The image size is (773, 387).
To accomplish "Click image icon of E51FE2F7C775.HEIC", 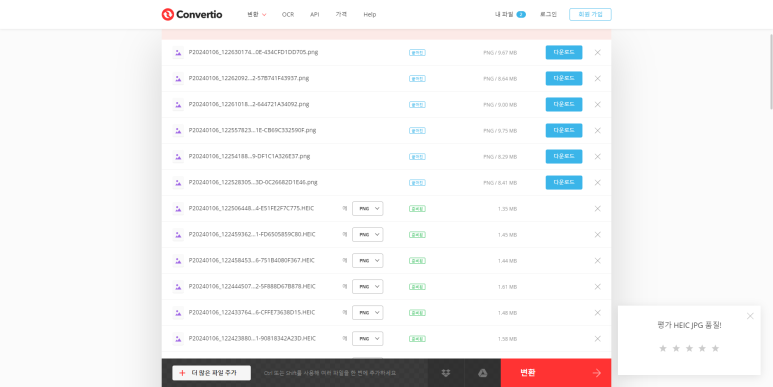I will 178,209.
